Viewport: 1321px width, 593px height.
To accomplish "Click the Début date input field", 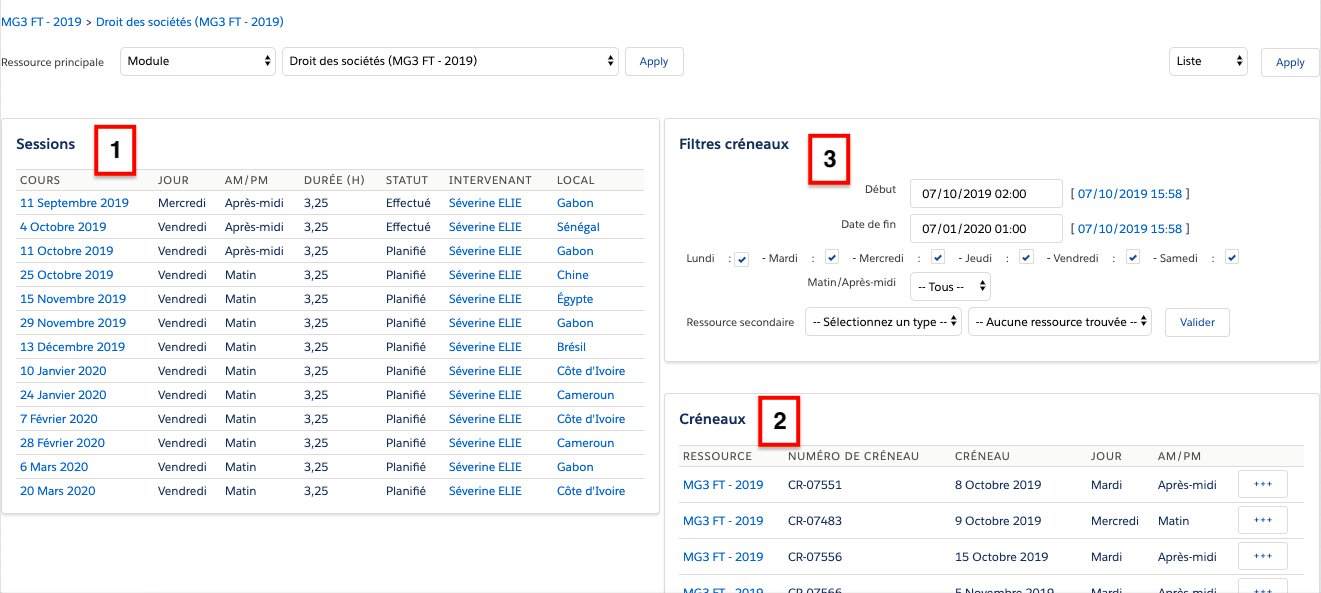I will (x=985, y=193).
